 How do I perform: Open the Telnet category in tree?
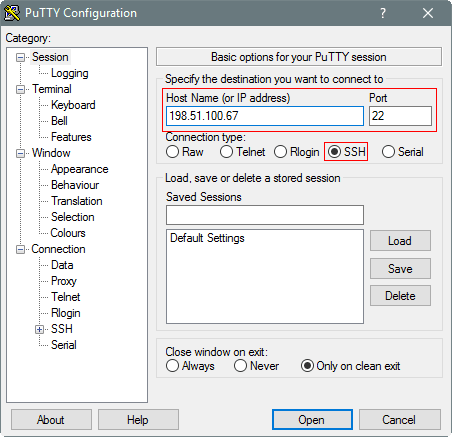66,297
